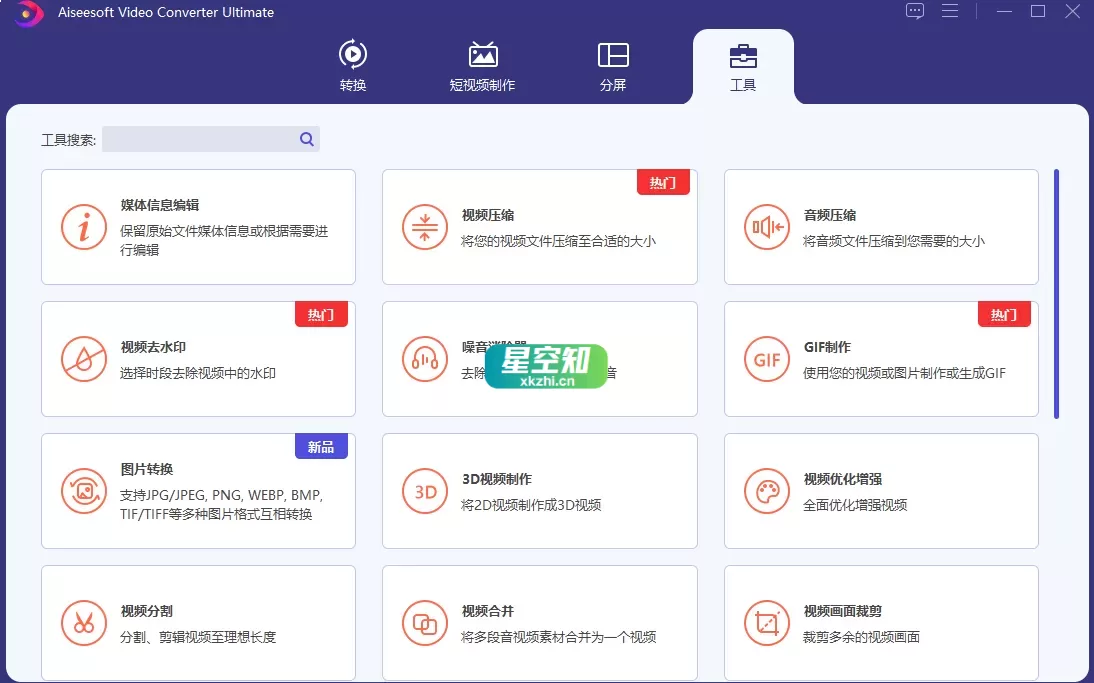The height and width of the screenshot is (683, 1094).
Task: Select the 3D视频制作 tool icon
Action: click(x=424, y=491)
